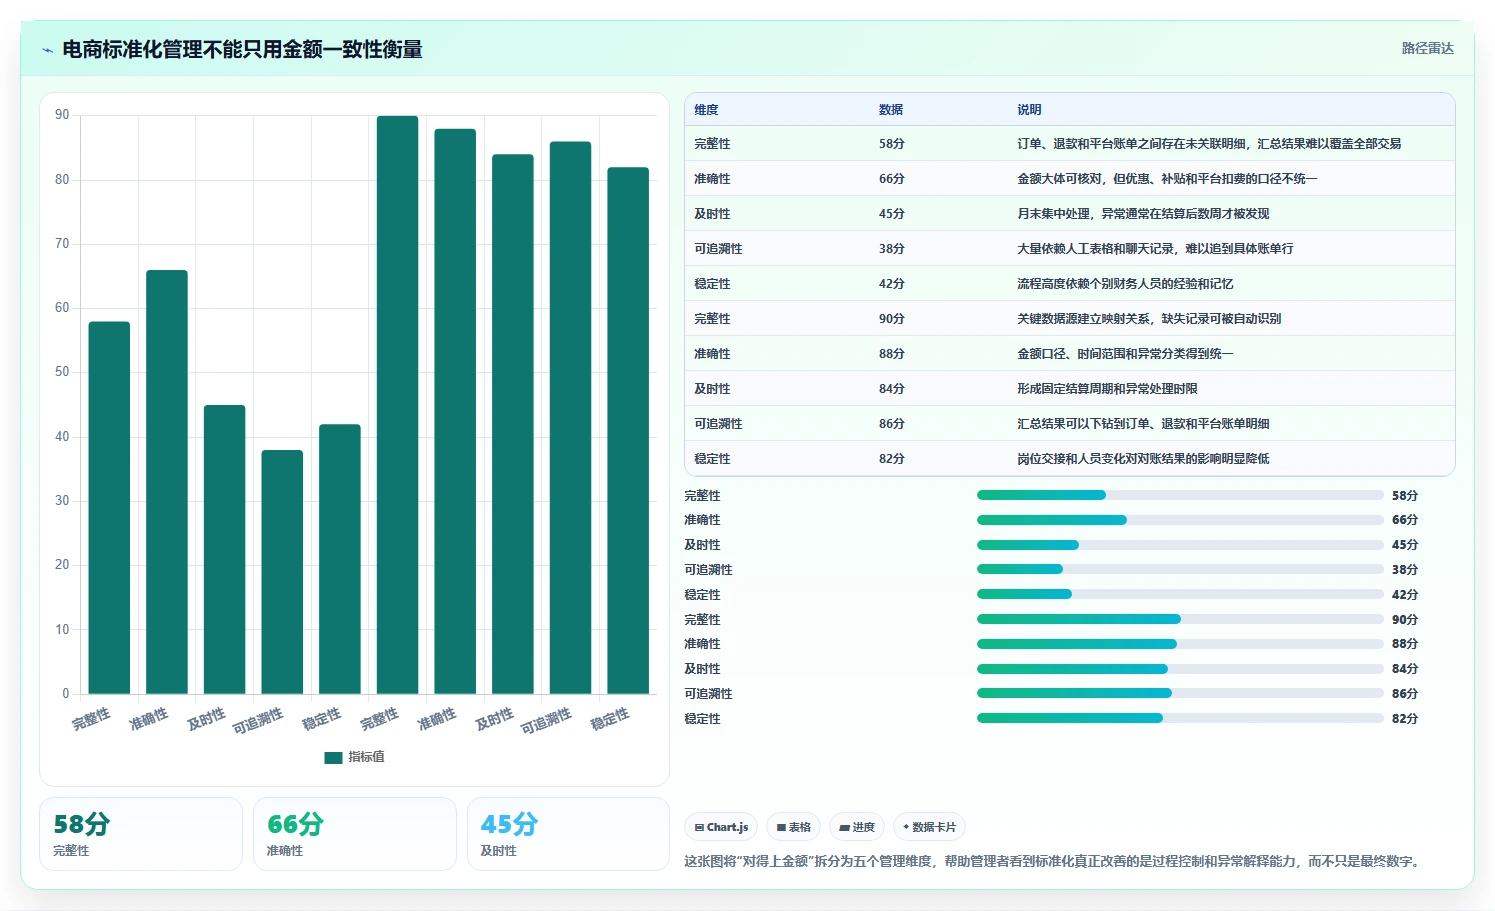Click the chart bar reaching 45
This screenshot has height=911, width=1495.
tap(224, 550)
